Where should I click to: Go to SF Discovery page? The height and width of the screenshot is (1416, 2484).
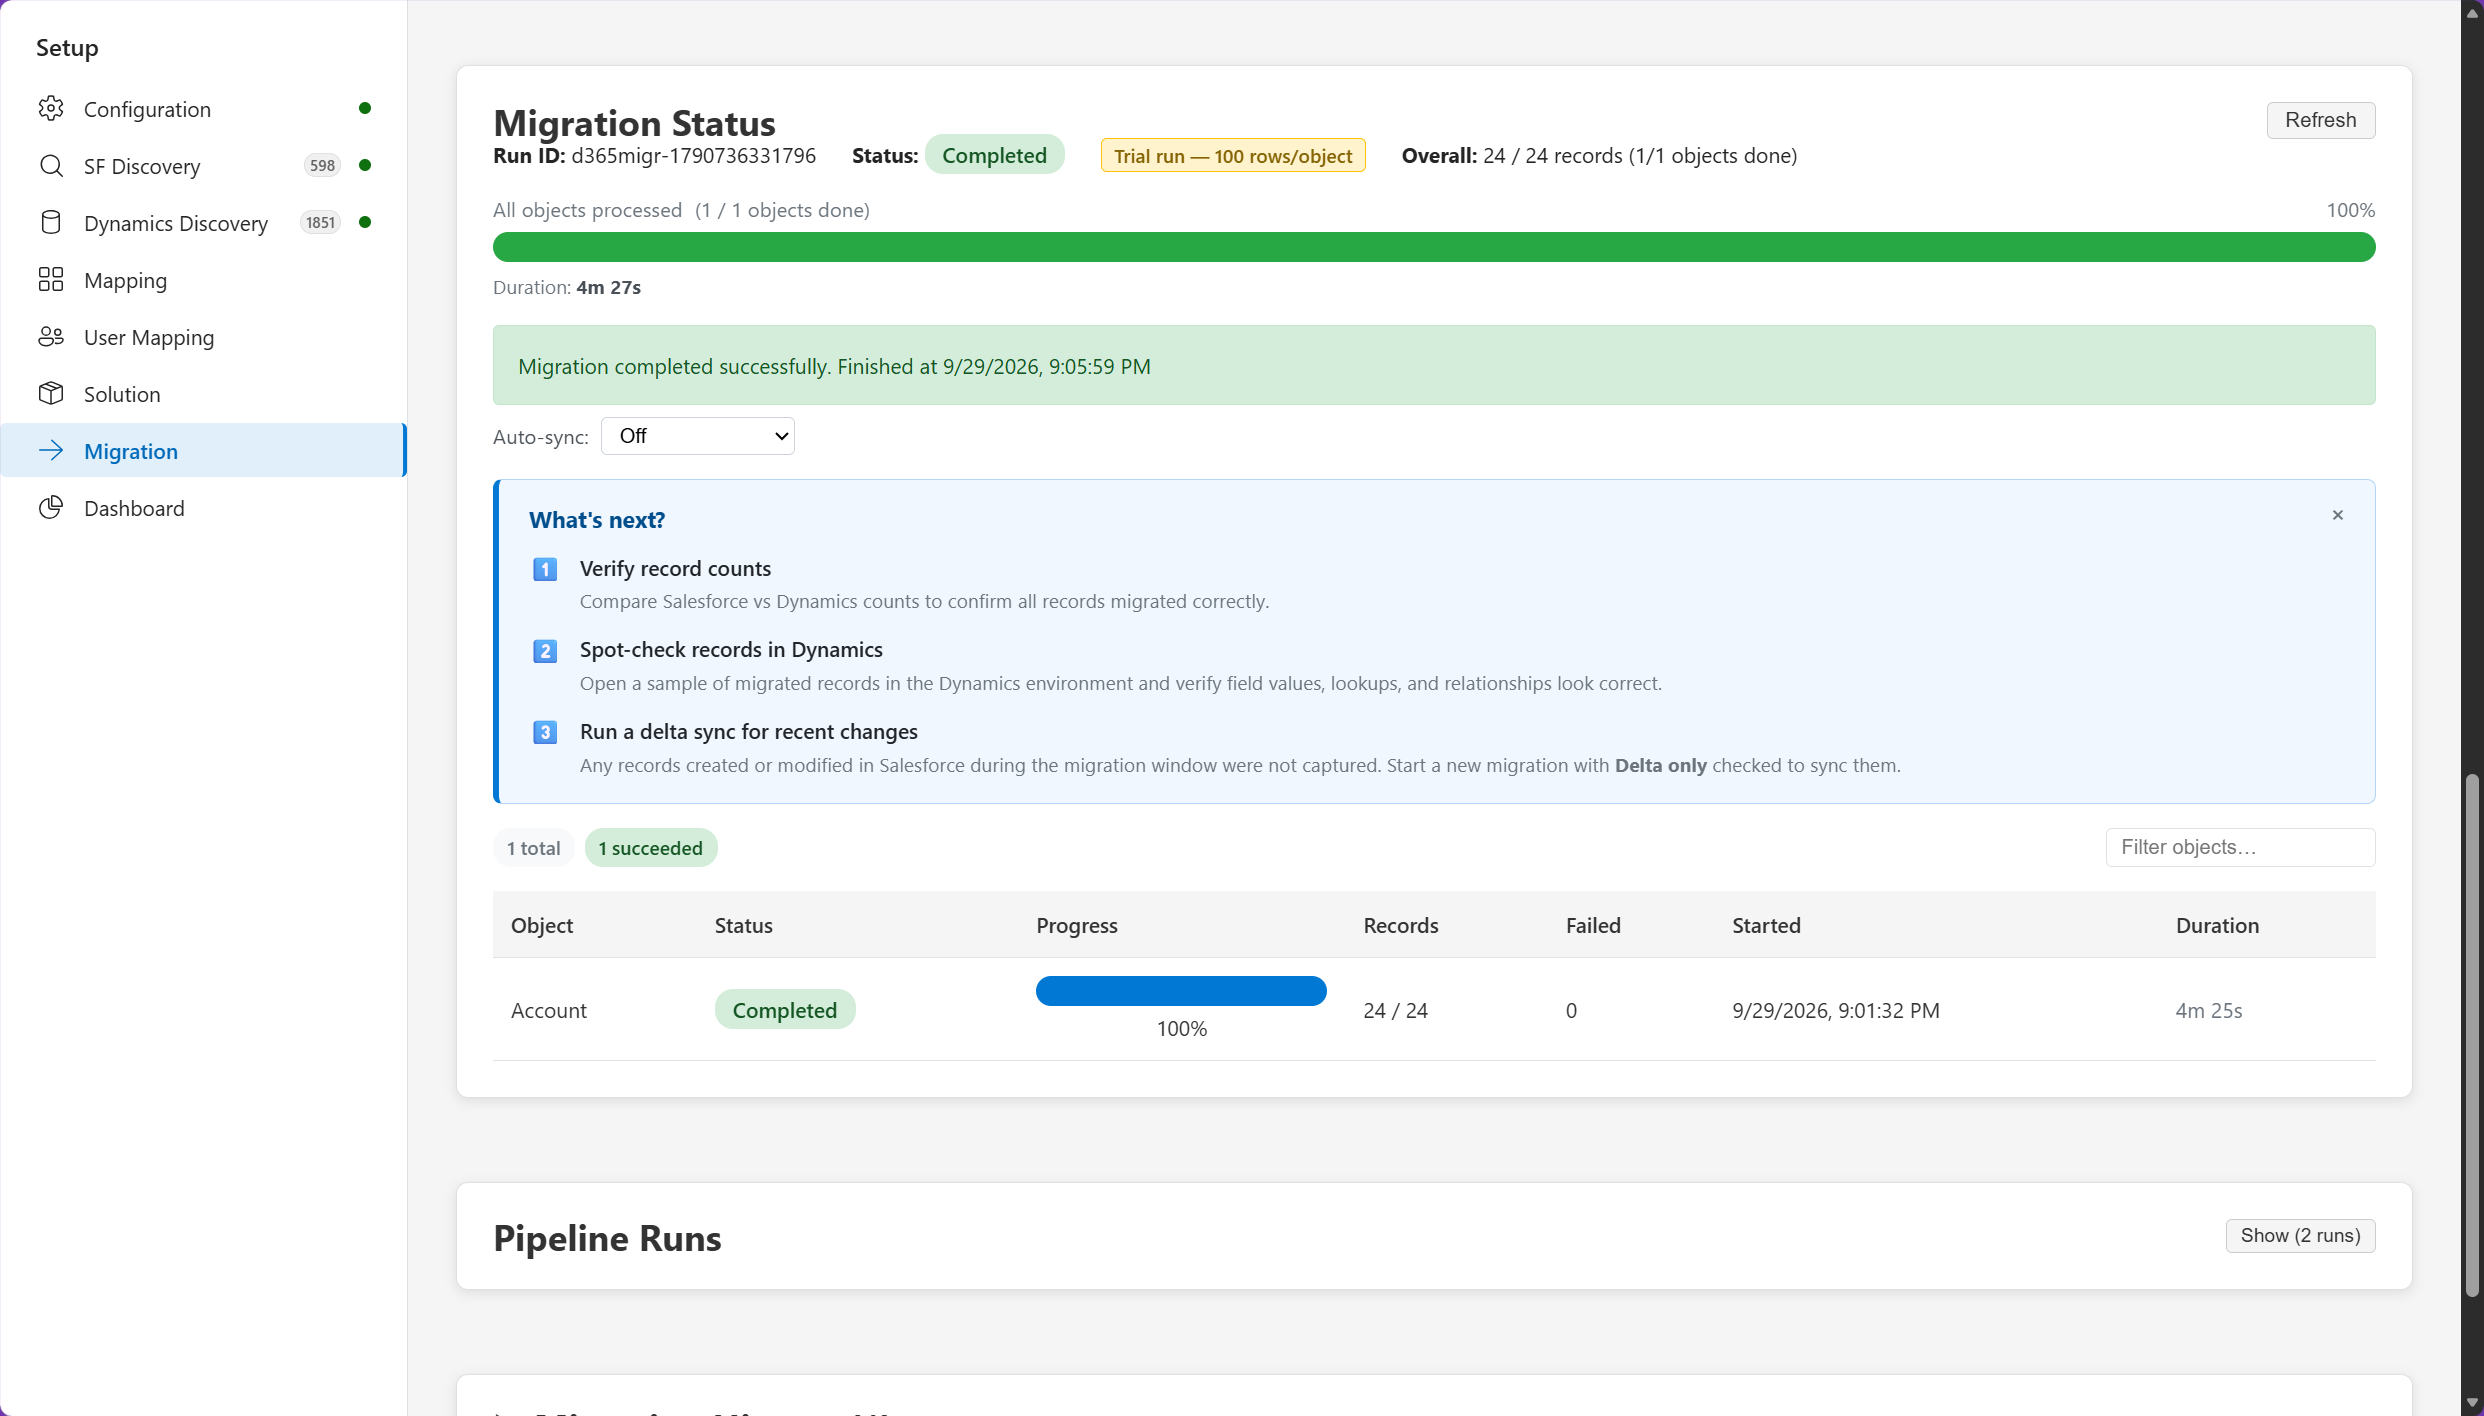(204, 166)
